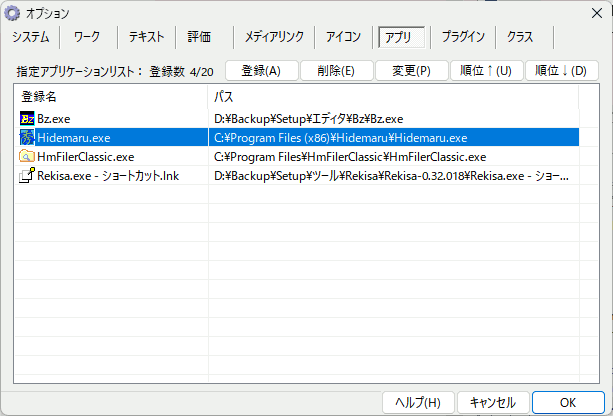Click the 登録名 column header
The height and width of the screenshot is (416, 613).
coord(111,97)
